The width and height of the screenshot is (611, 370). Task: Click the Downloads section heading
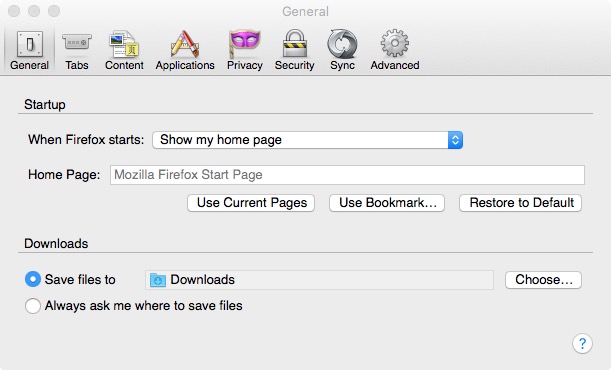(x=56, y=243)
